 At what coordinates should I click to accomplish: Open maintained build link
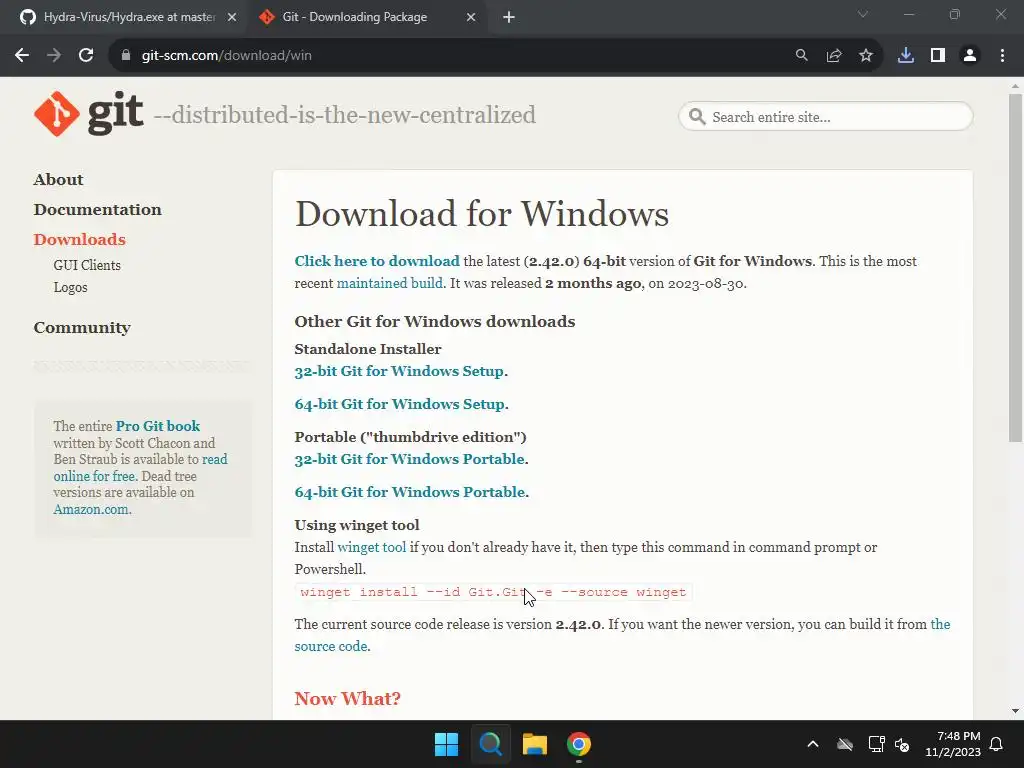click(x=390, y=283)
